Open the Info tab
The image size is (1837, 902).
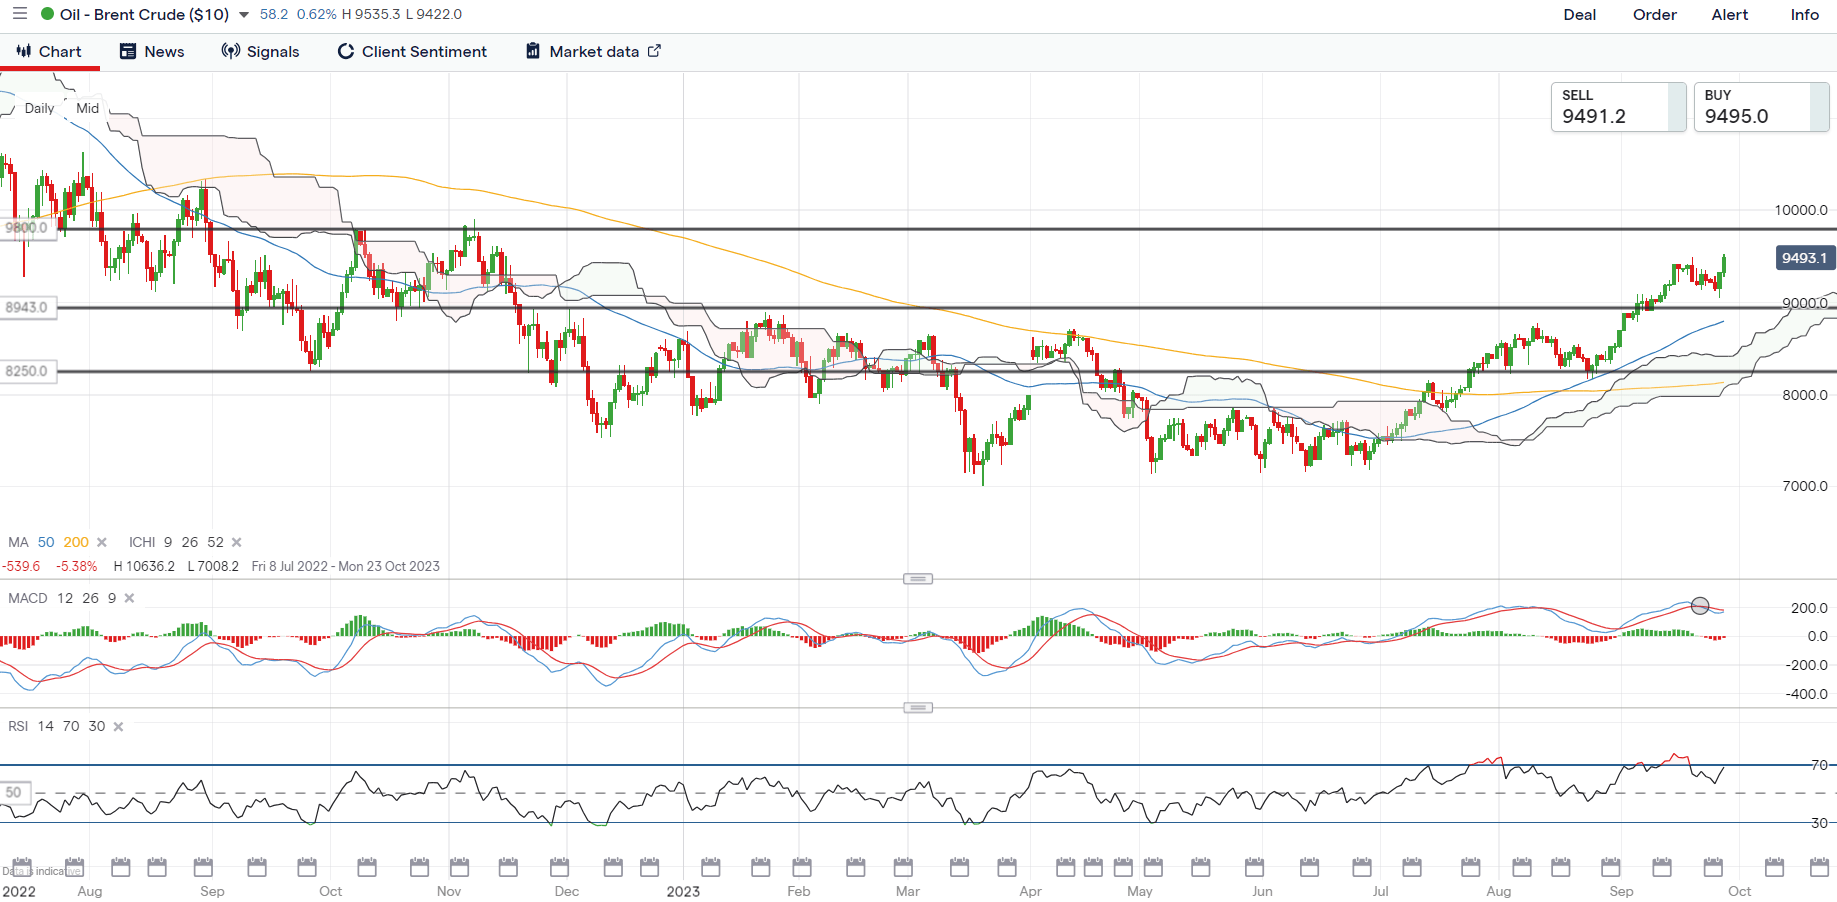tap(1805, 15)
